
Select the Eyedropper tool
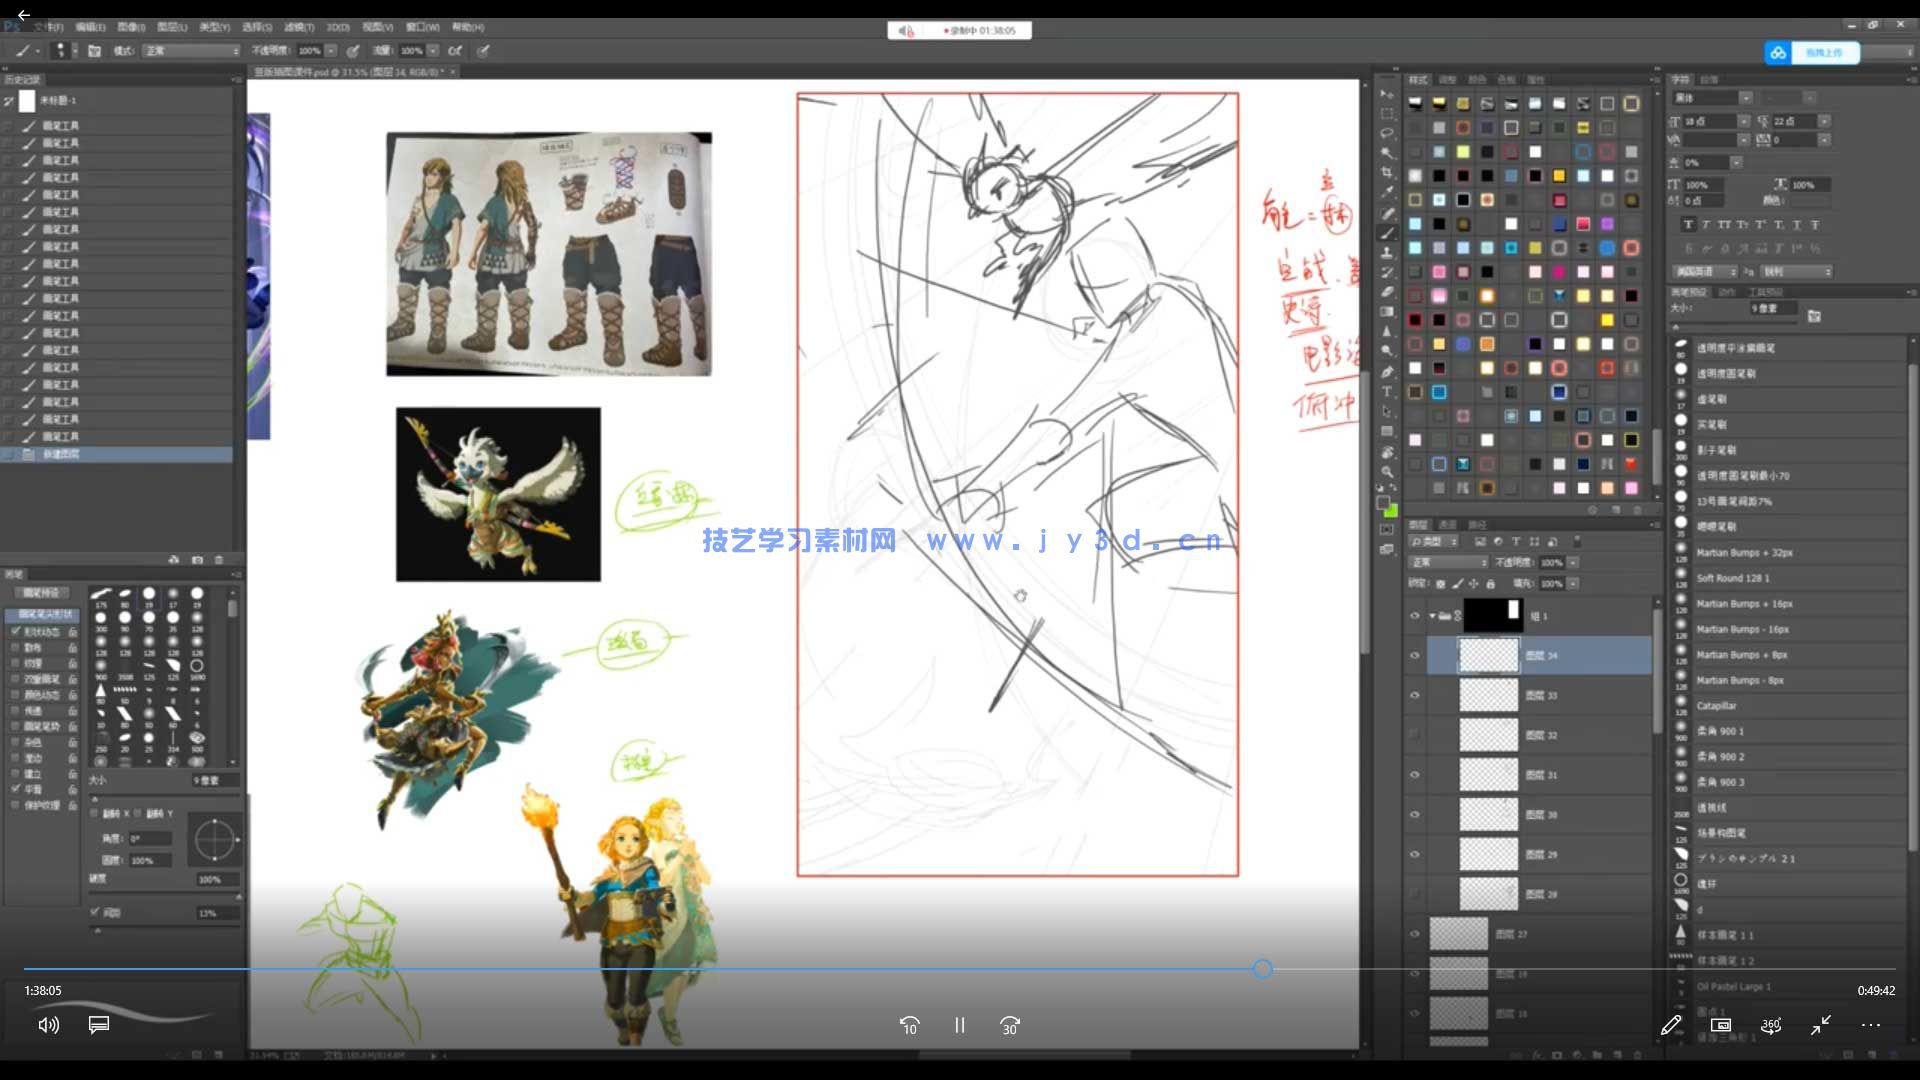pos(1387,192)
